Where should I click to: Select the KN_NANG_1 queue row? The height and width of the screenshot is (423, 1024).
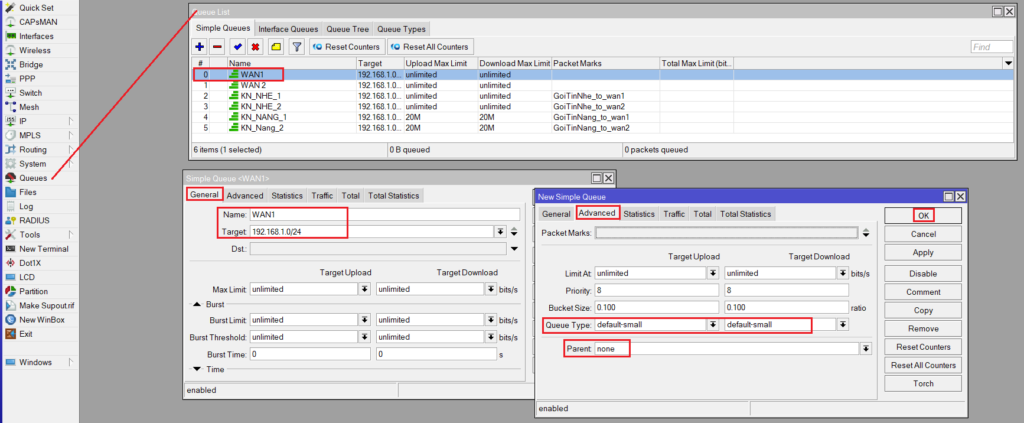coord(262,117)
